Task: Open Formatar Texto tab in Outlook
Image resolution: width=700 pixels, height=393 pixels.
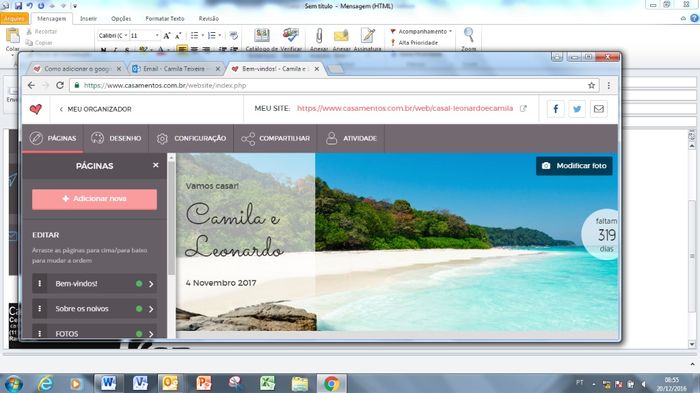Action: [165, 19]
